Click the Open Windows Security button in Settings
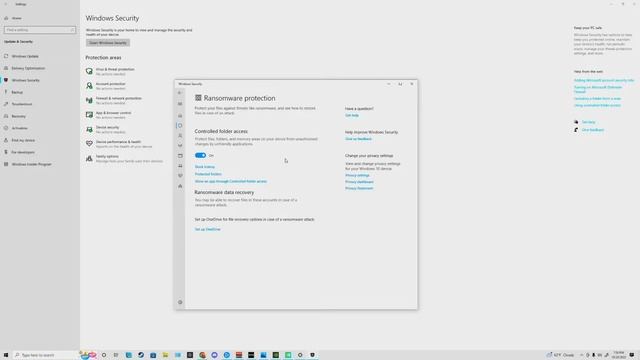 coord(108,43)
